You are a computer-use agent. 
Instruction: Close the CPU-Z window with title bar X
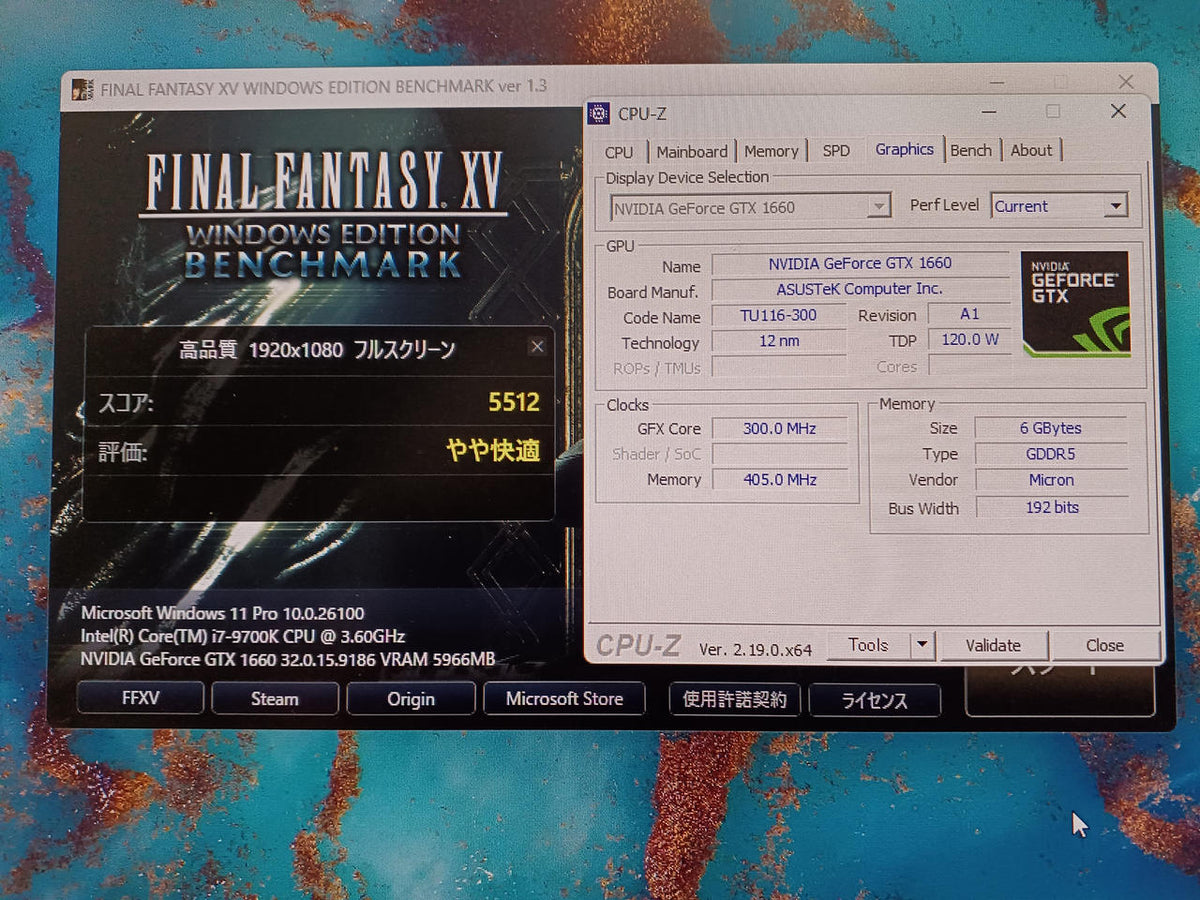[x=1118, y=112]
